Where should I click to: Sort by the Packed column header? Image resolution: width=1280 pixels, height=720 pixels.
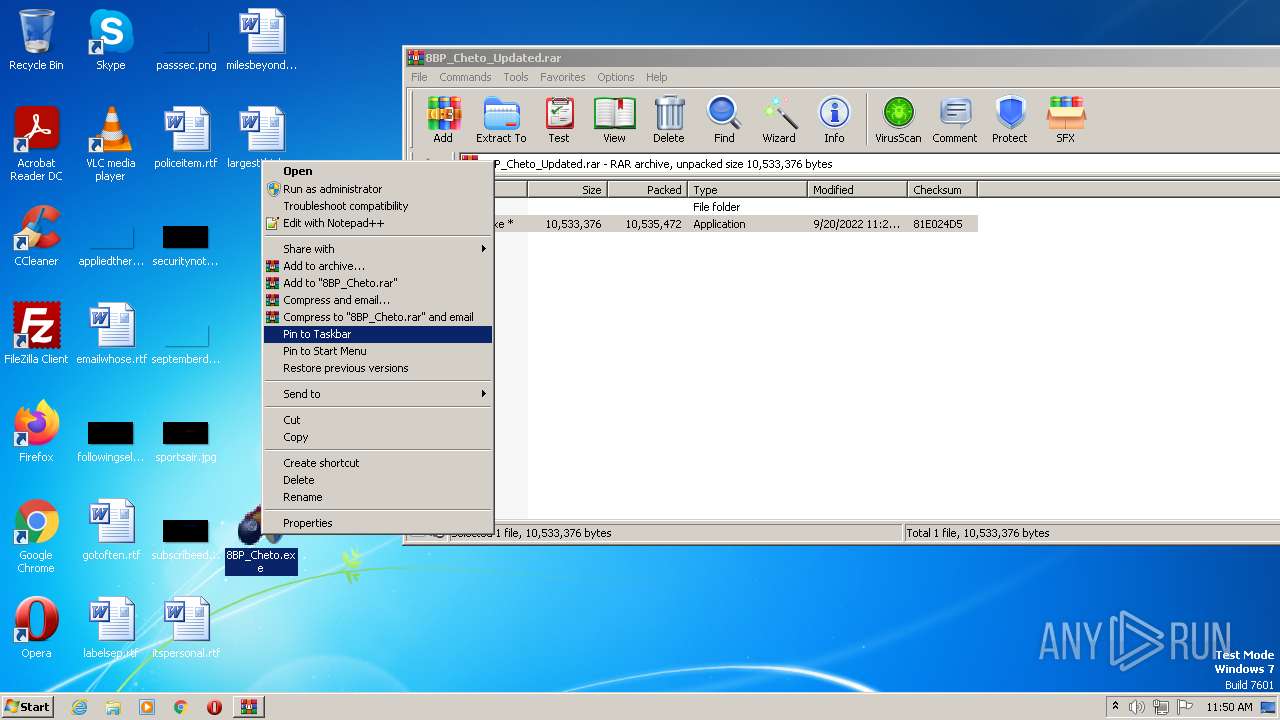[647, 189]
